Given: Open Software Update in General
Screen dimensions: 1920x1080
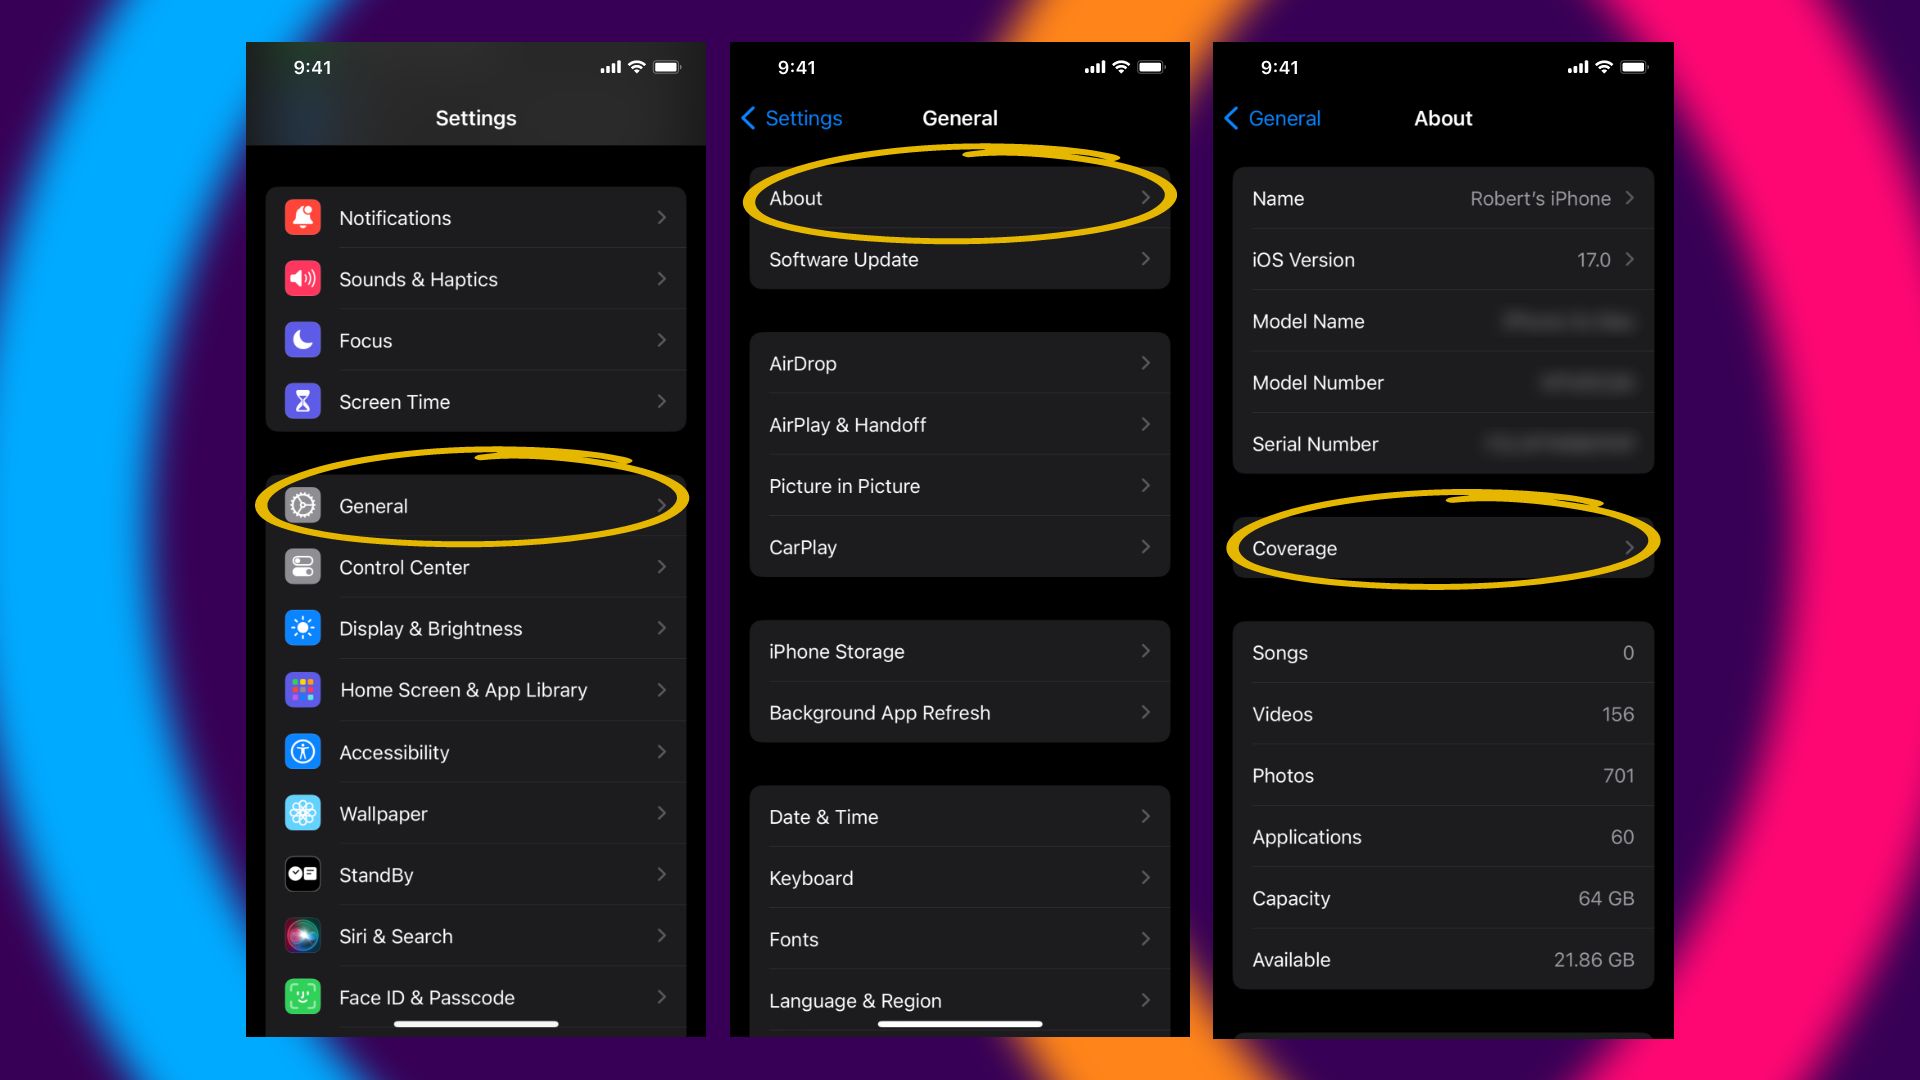Looking at the screenshot, I should 959,260.
